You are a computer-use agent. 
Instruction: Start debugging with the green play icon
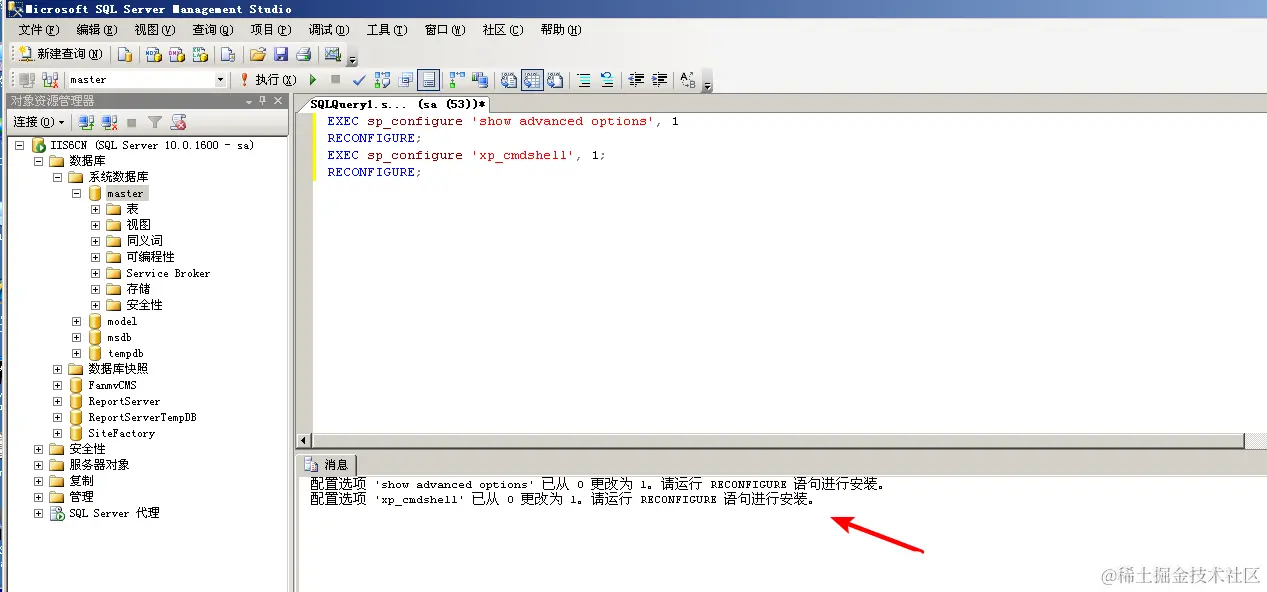(313, 79)
